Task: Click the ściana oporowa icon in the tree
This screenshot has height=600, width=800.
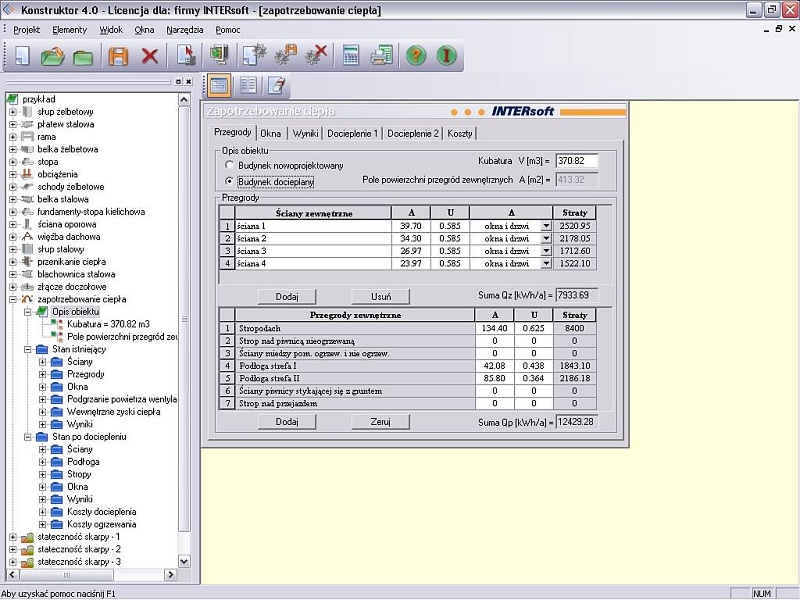Action: tap(27, 224)
